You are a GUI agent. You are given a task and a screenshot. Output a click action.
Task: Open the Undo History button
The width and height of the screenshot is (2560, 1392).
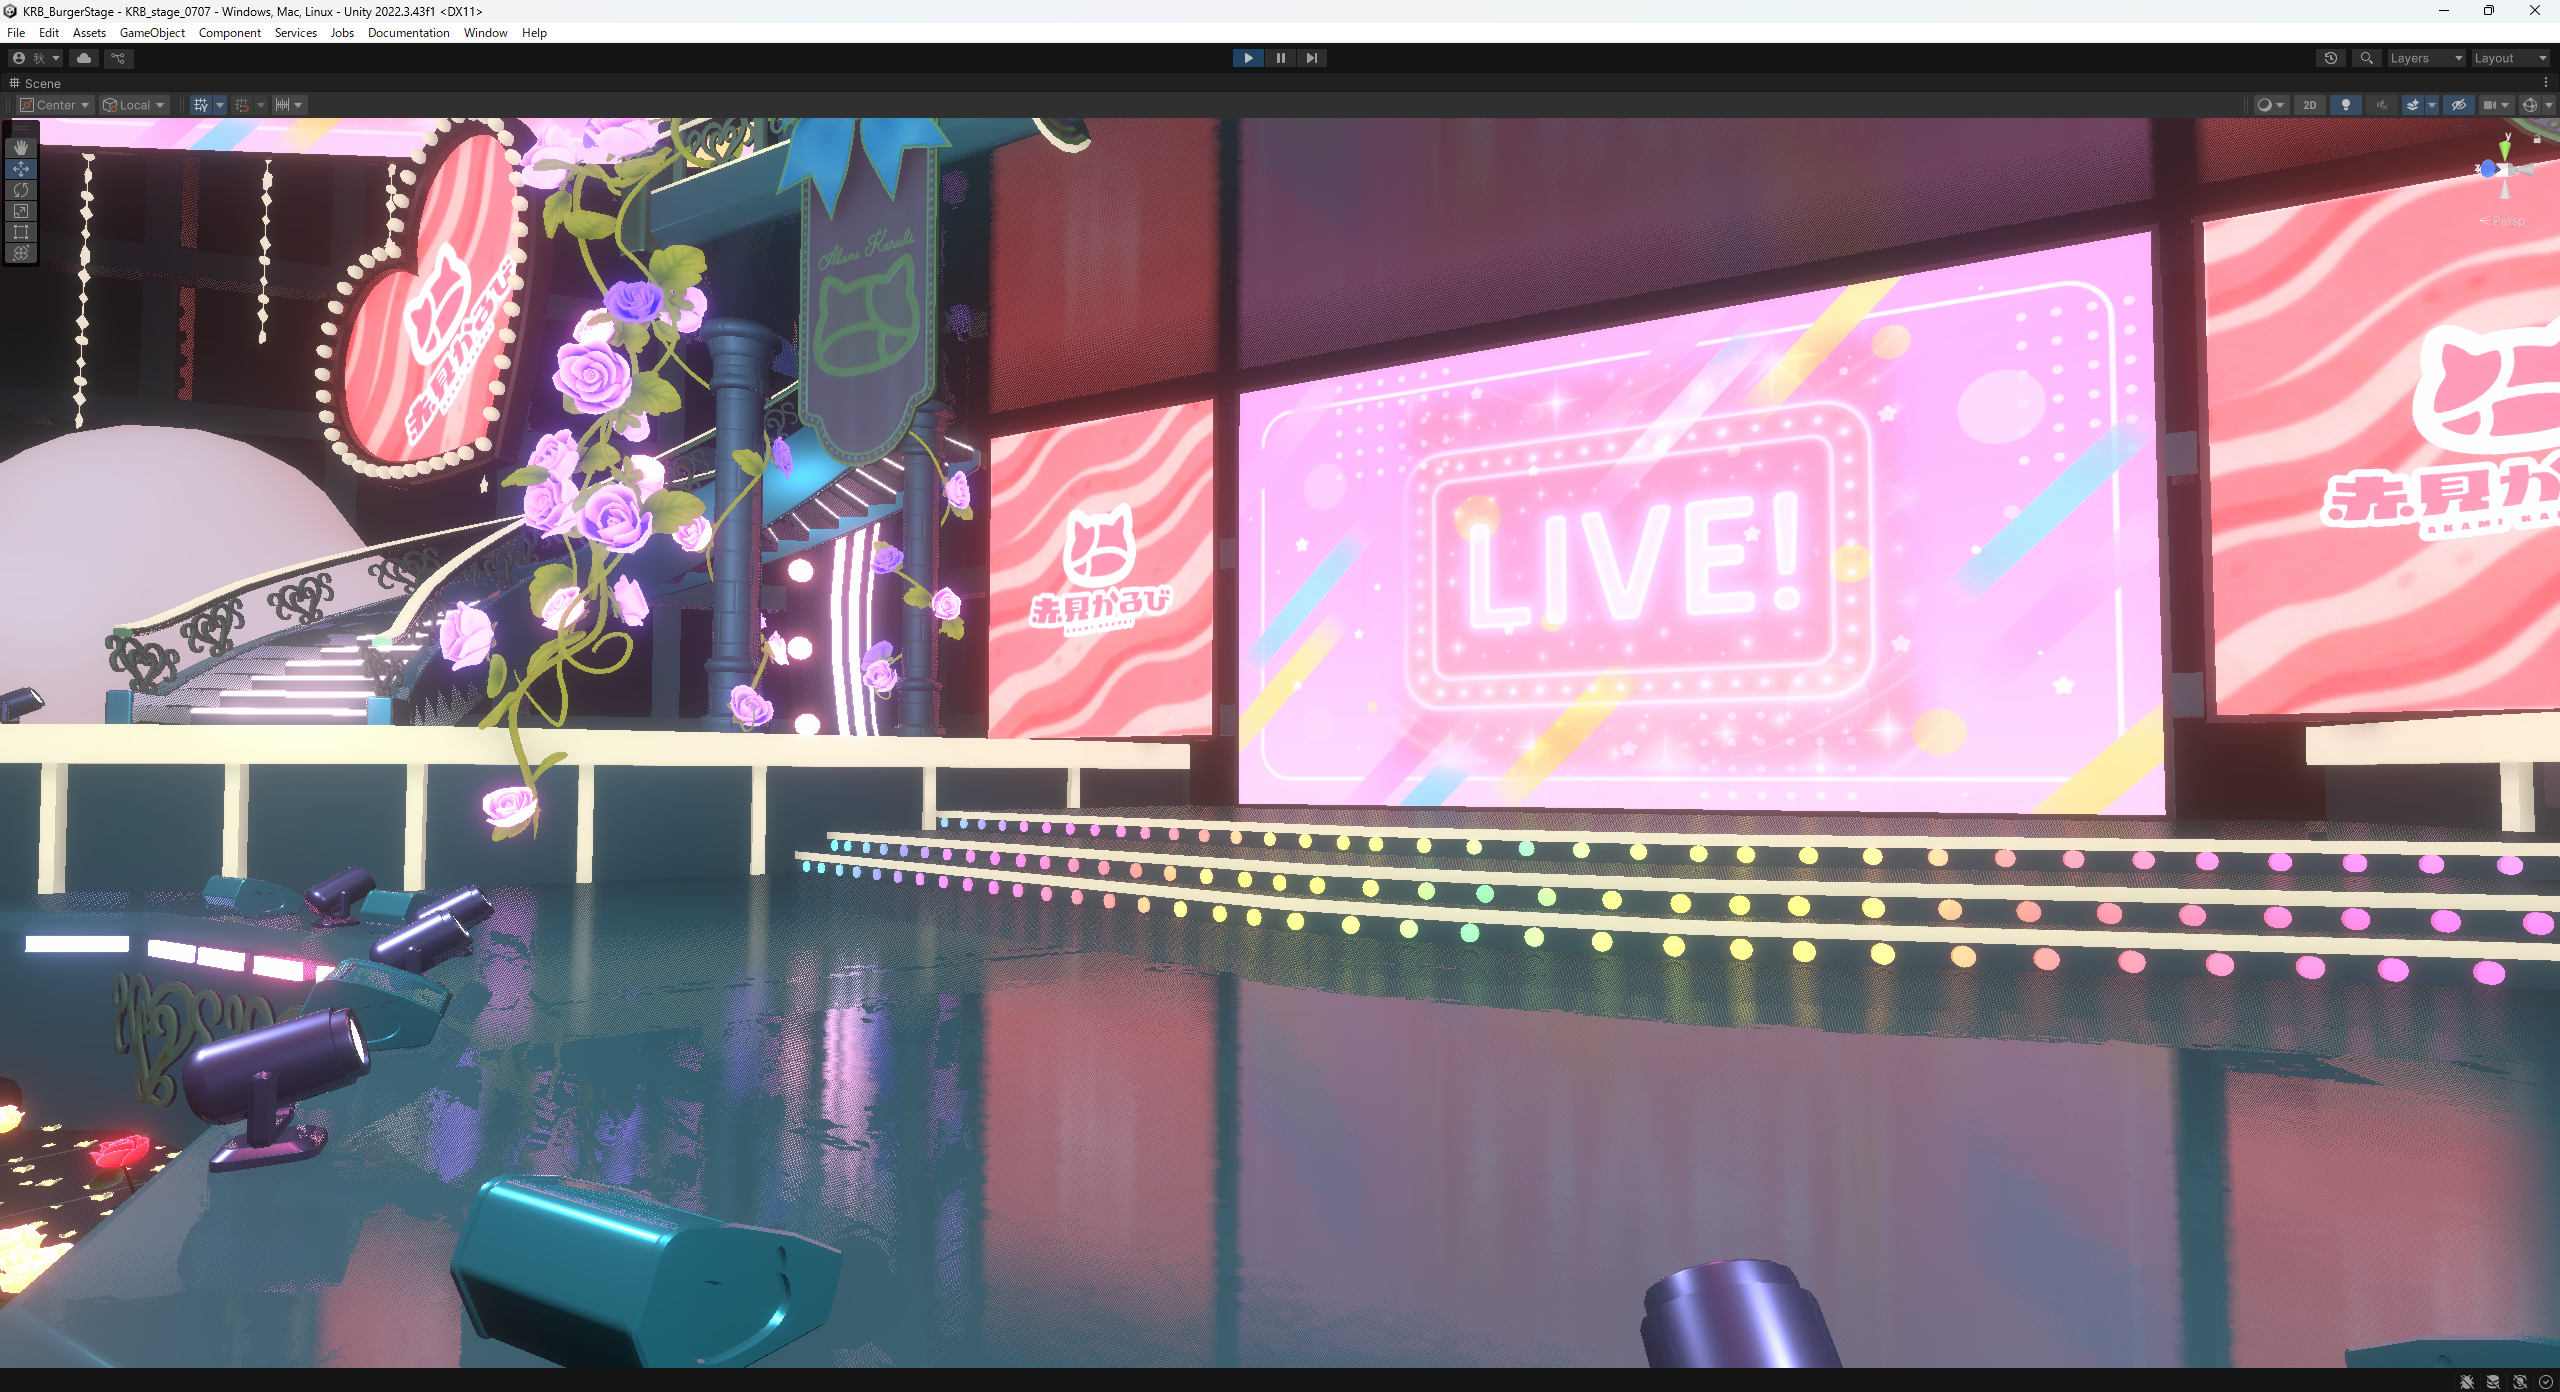pyautogui.click(x=2330, y=58)
